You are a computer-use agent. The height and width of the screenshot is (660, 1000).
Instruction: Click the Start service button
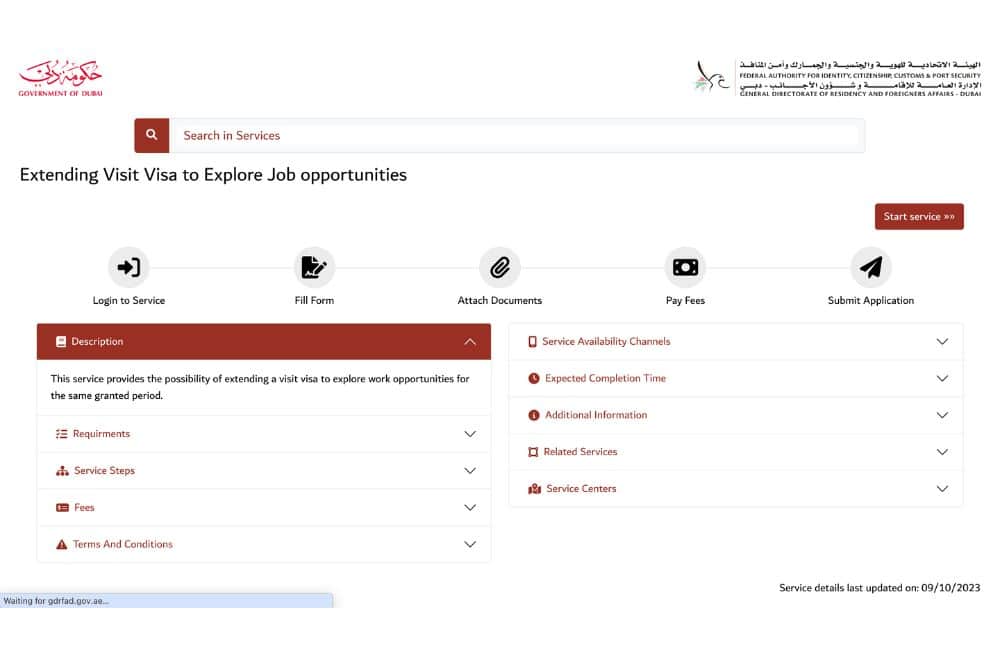click(919, 216)
